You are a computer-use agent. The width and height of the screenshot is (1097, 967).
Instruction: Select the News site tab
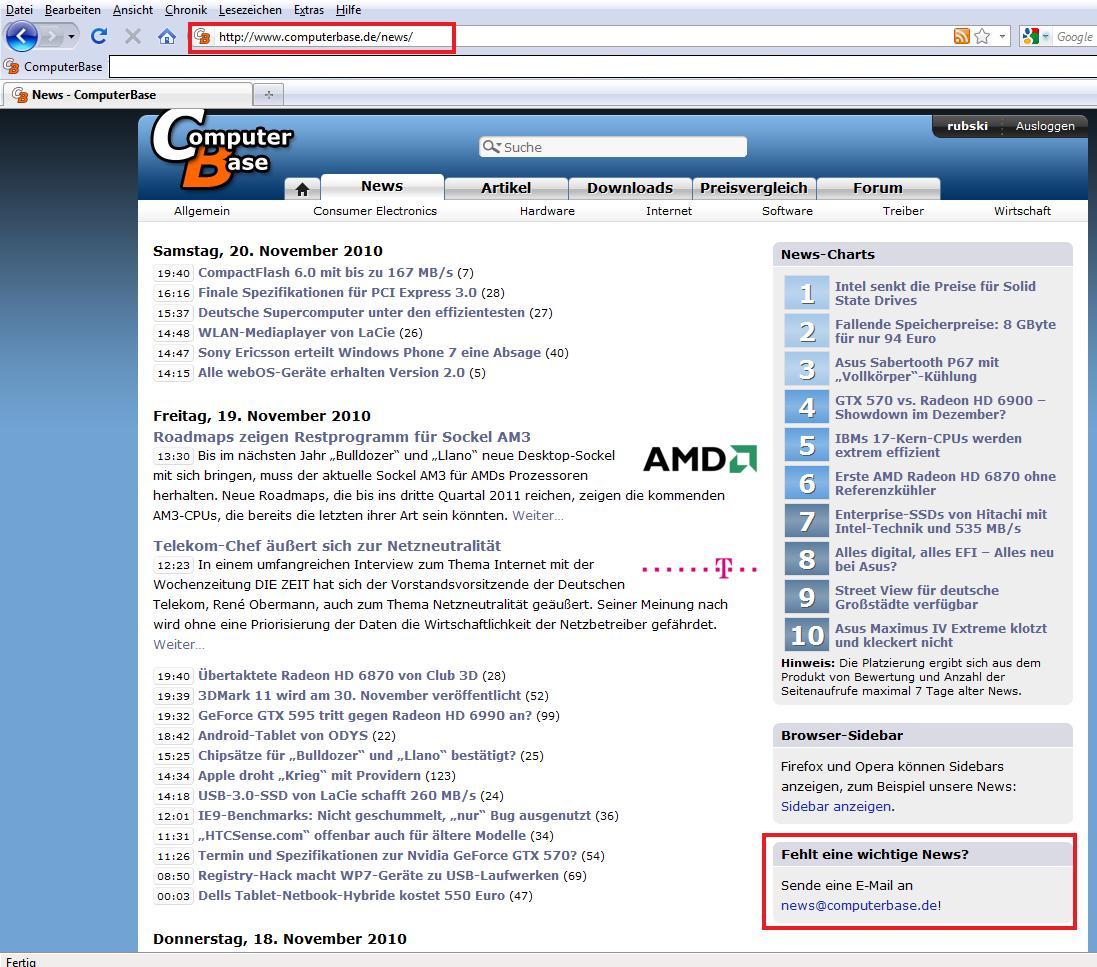point(382,186)
